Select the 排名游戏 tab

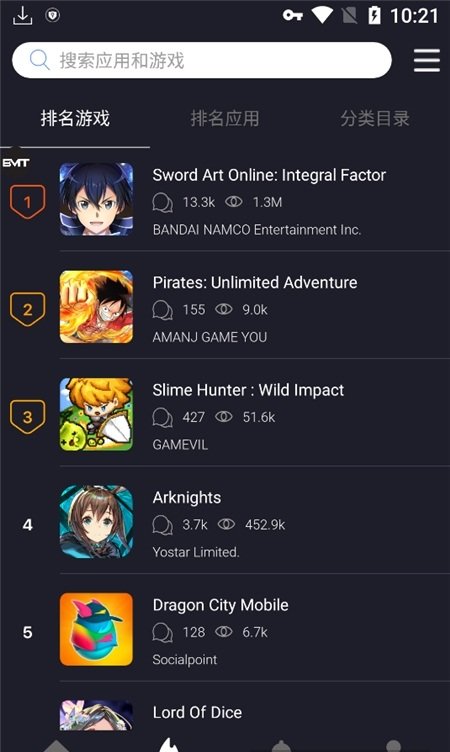(x=75, y=118)
